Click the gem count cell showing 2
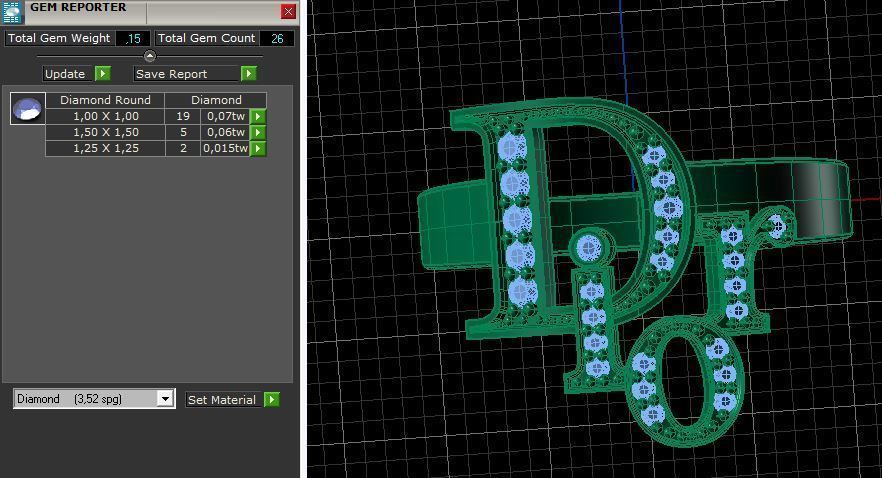The width and height of the screenshot is (882, 478). point(183,148)
